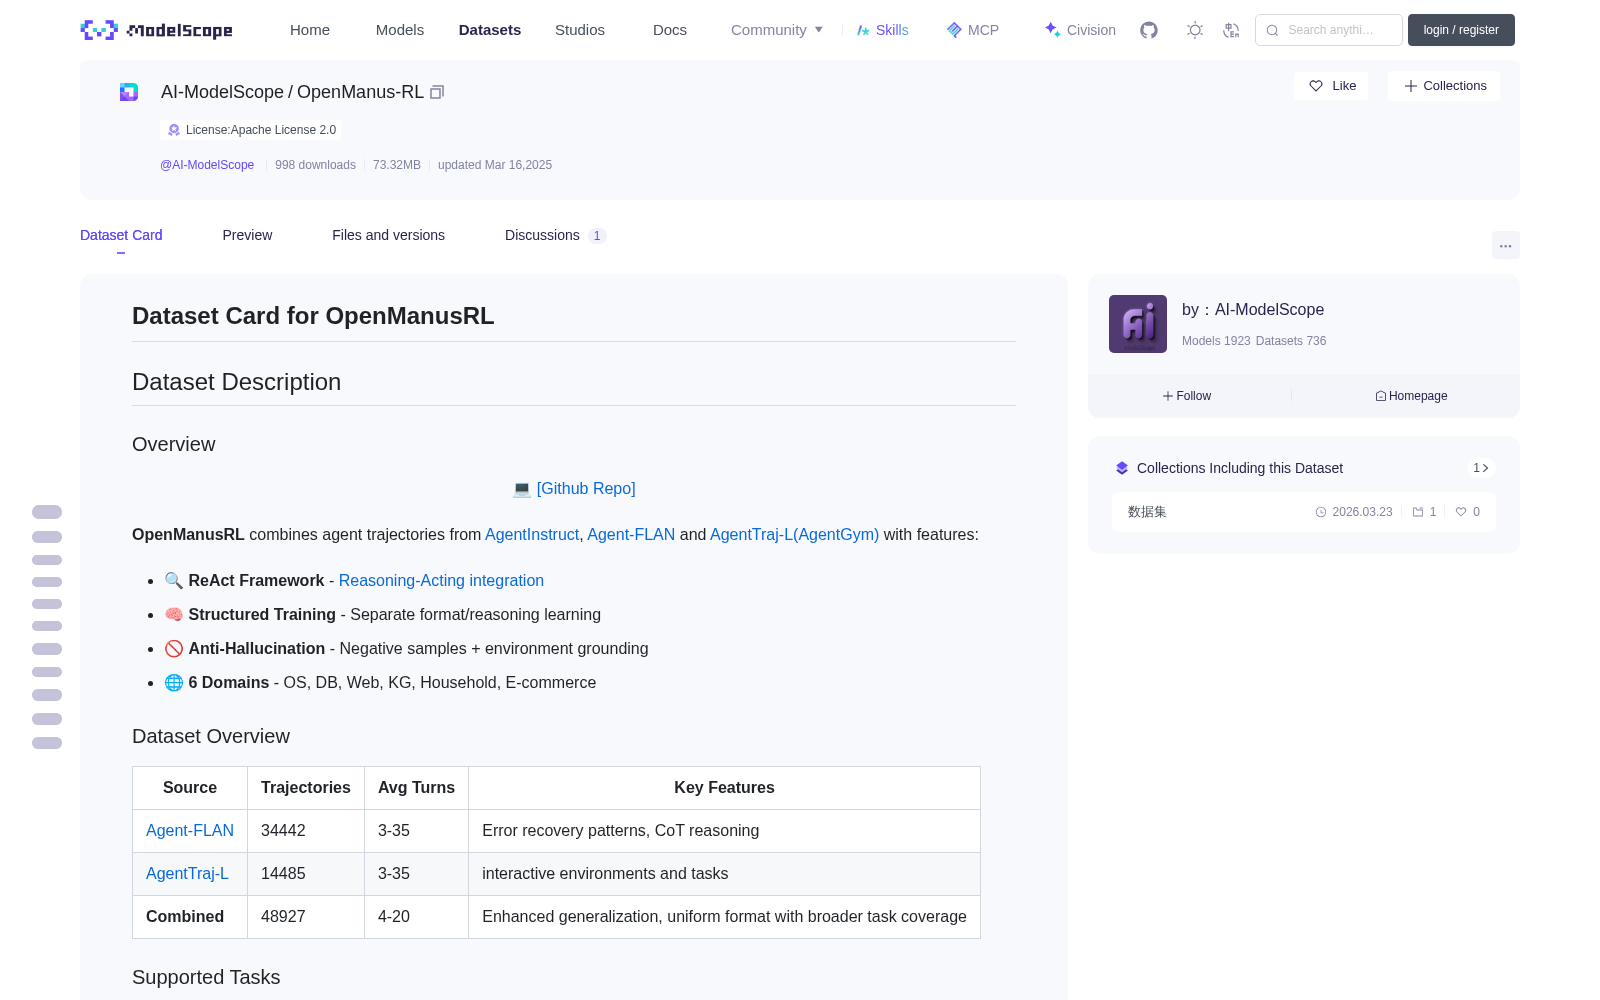Click the Discussions count badge '1'
This screenshot has width=1600, height=1000.
click(x=597, y=236)
